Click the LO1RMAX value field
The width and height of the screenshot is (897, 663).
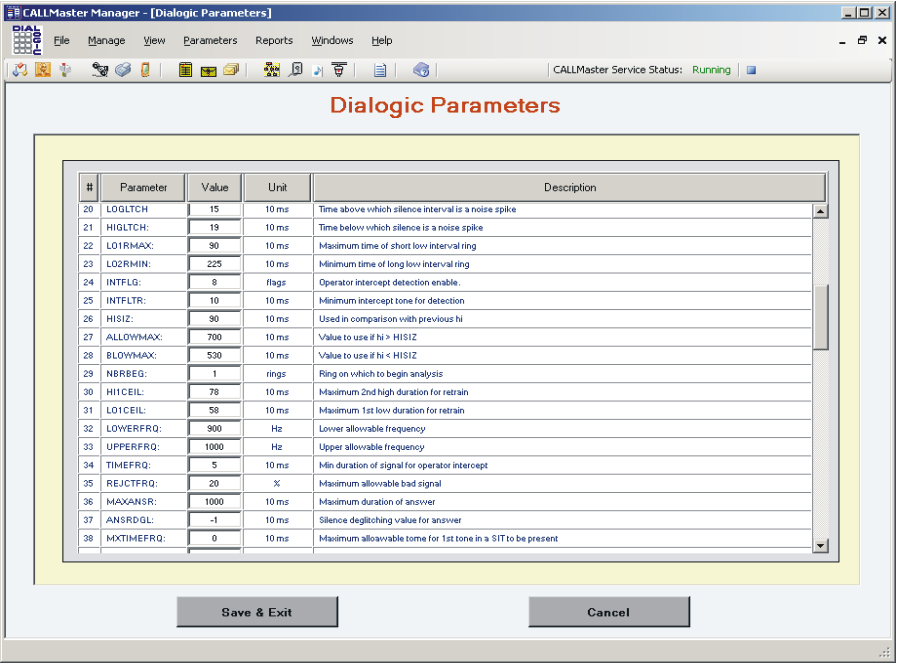point(215,246)
